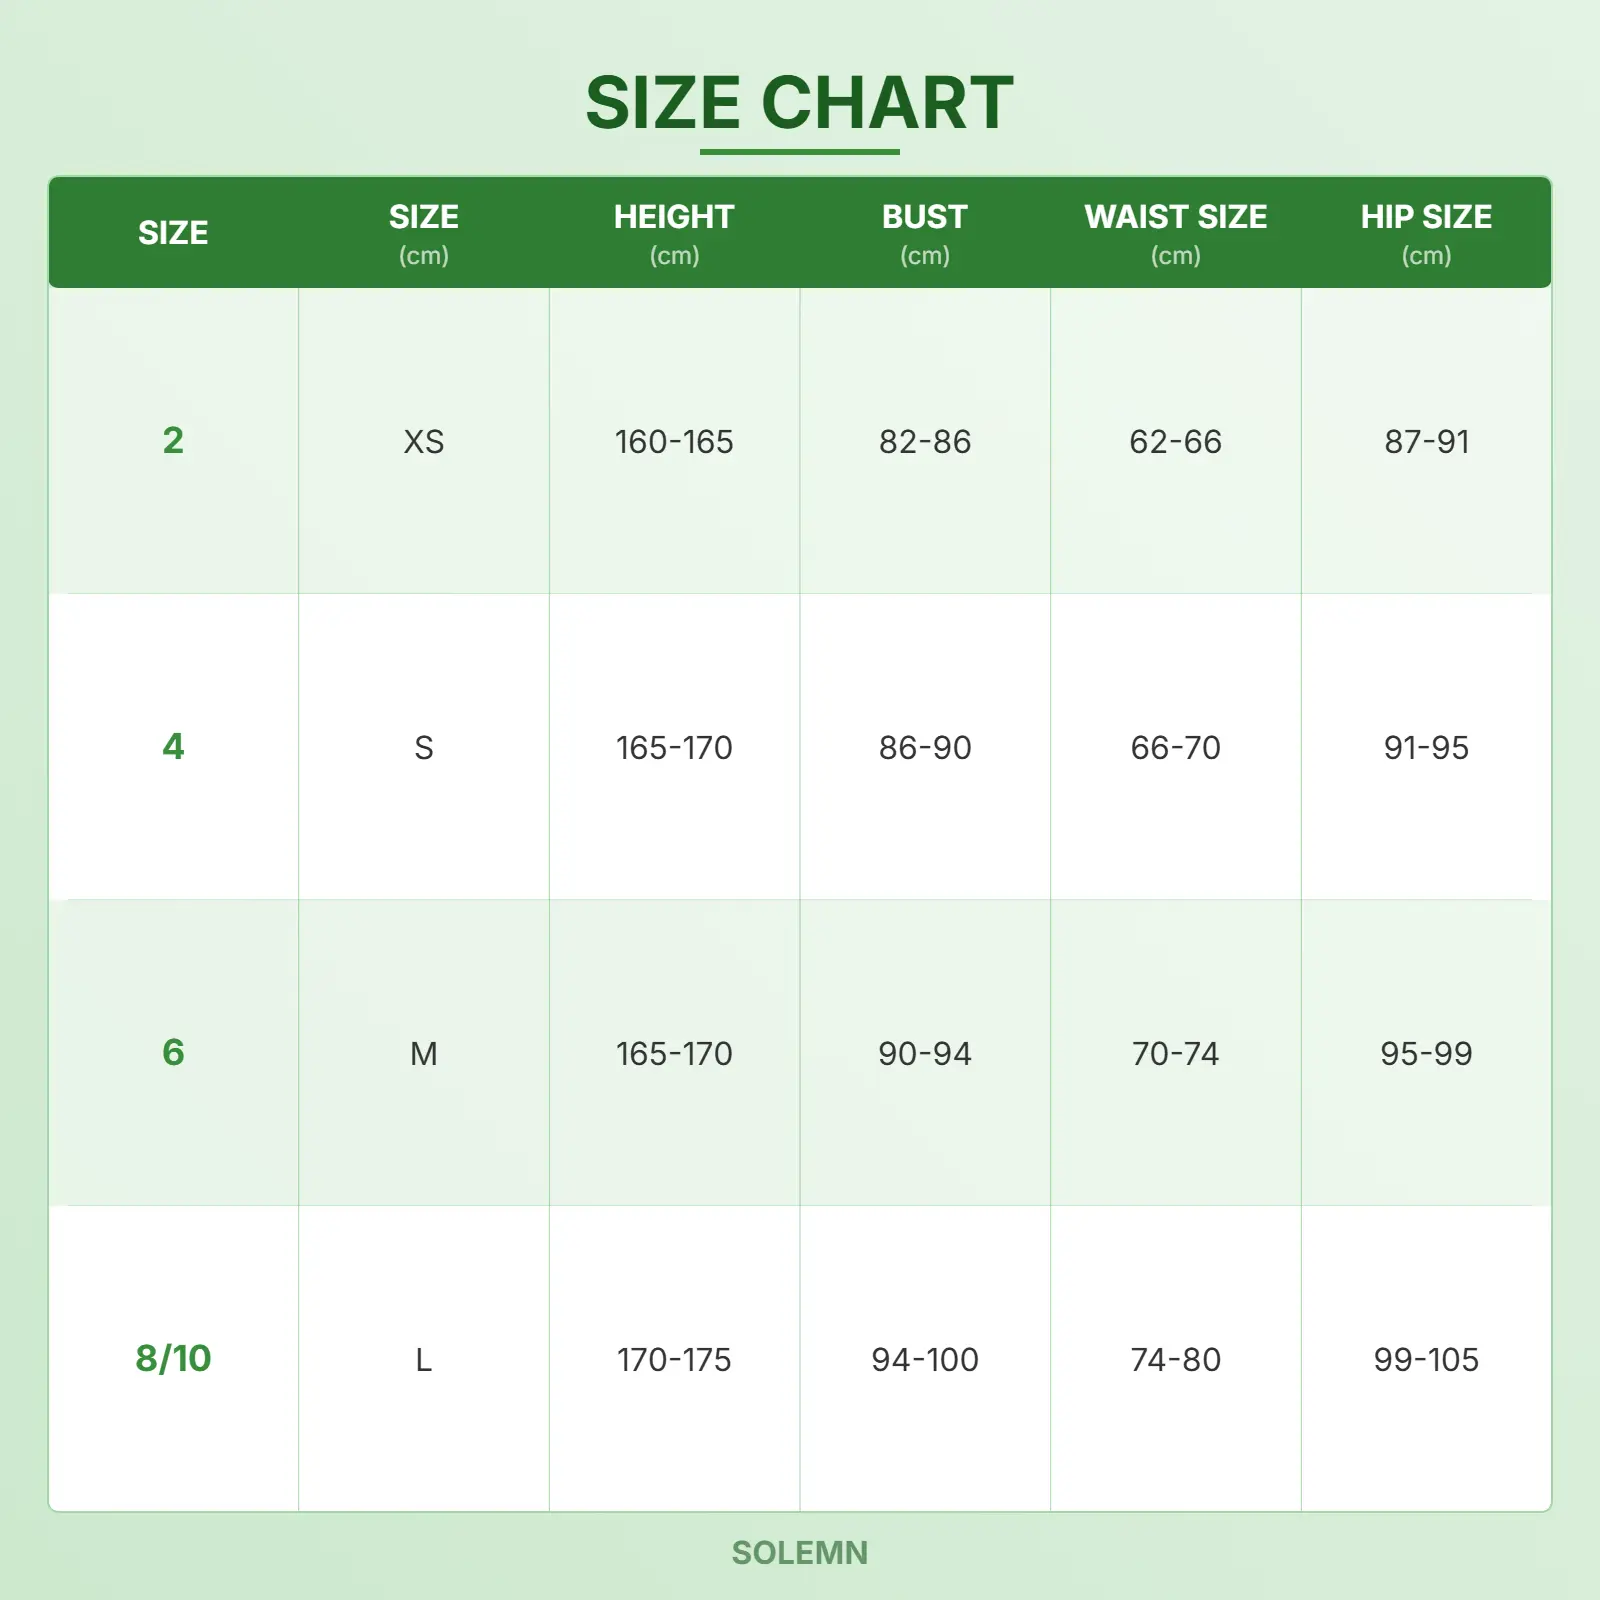This screenshot has width=1600, height=1600.
Task: Click the 74-80 waist value
Action: coord(1175,1360)
